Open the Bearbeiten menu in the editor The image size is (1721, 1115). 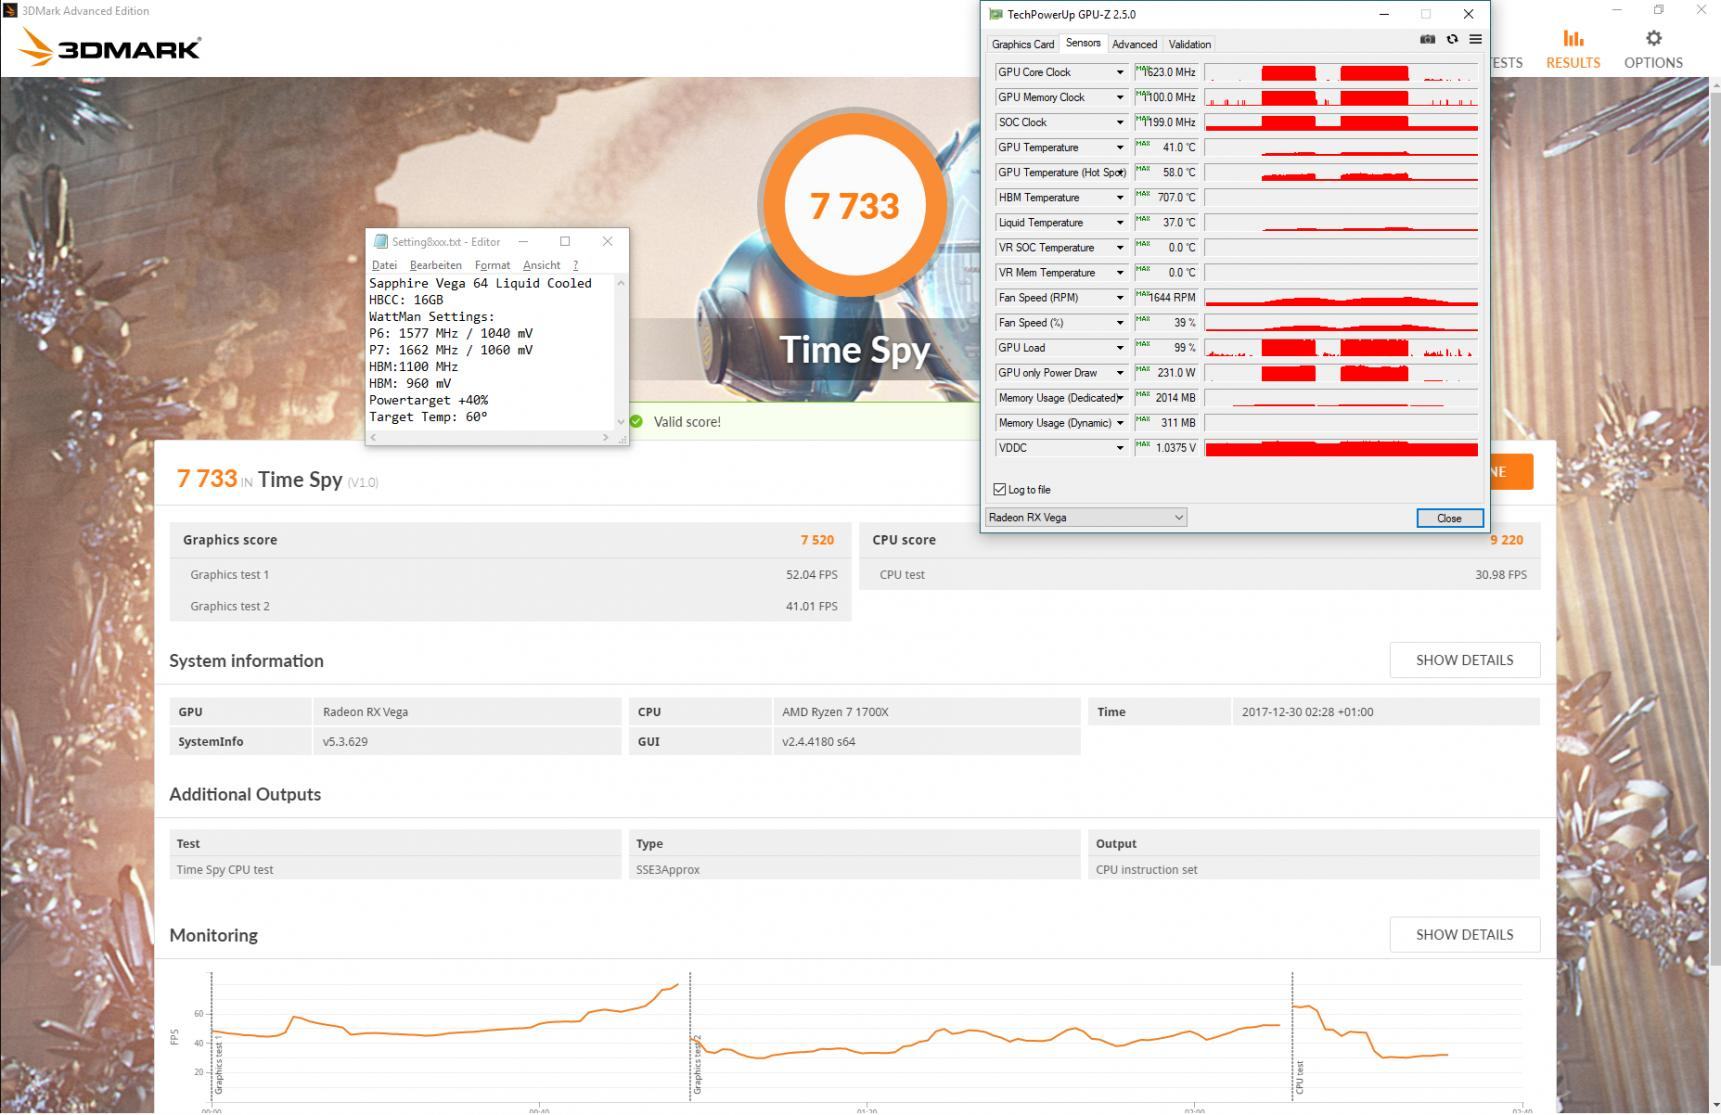pos(435,265)
